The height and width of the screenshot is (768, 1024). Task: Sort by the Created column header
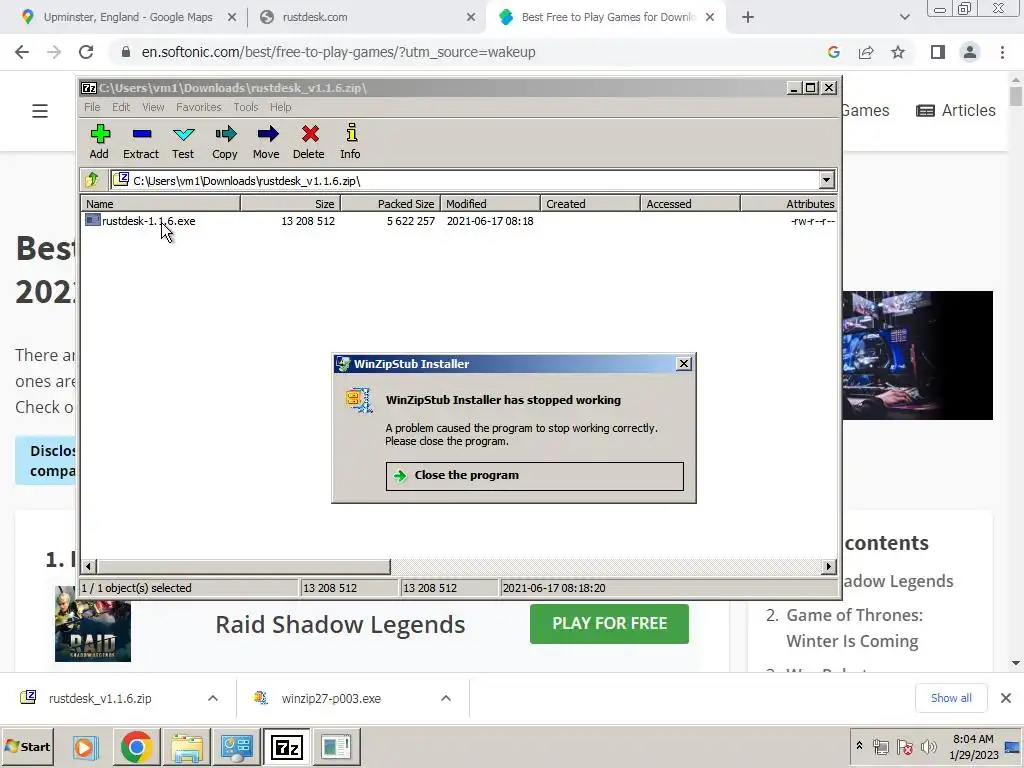[590, 204]
